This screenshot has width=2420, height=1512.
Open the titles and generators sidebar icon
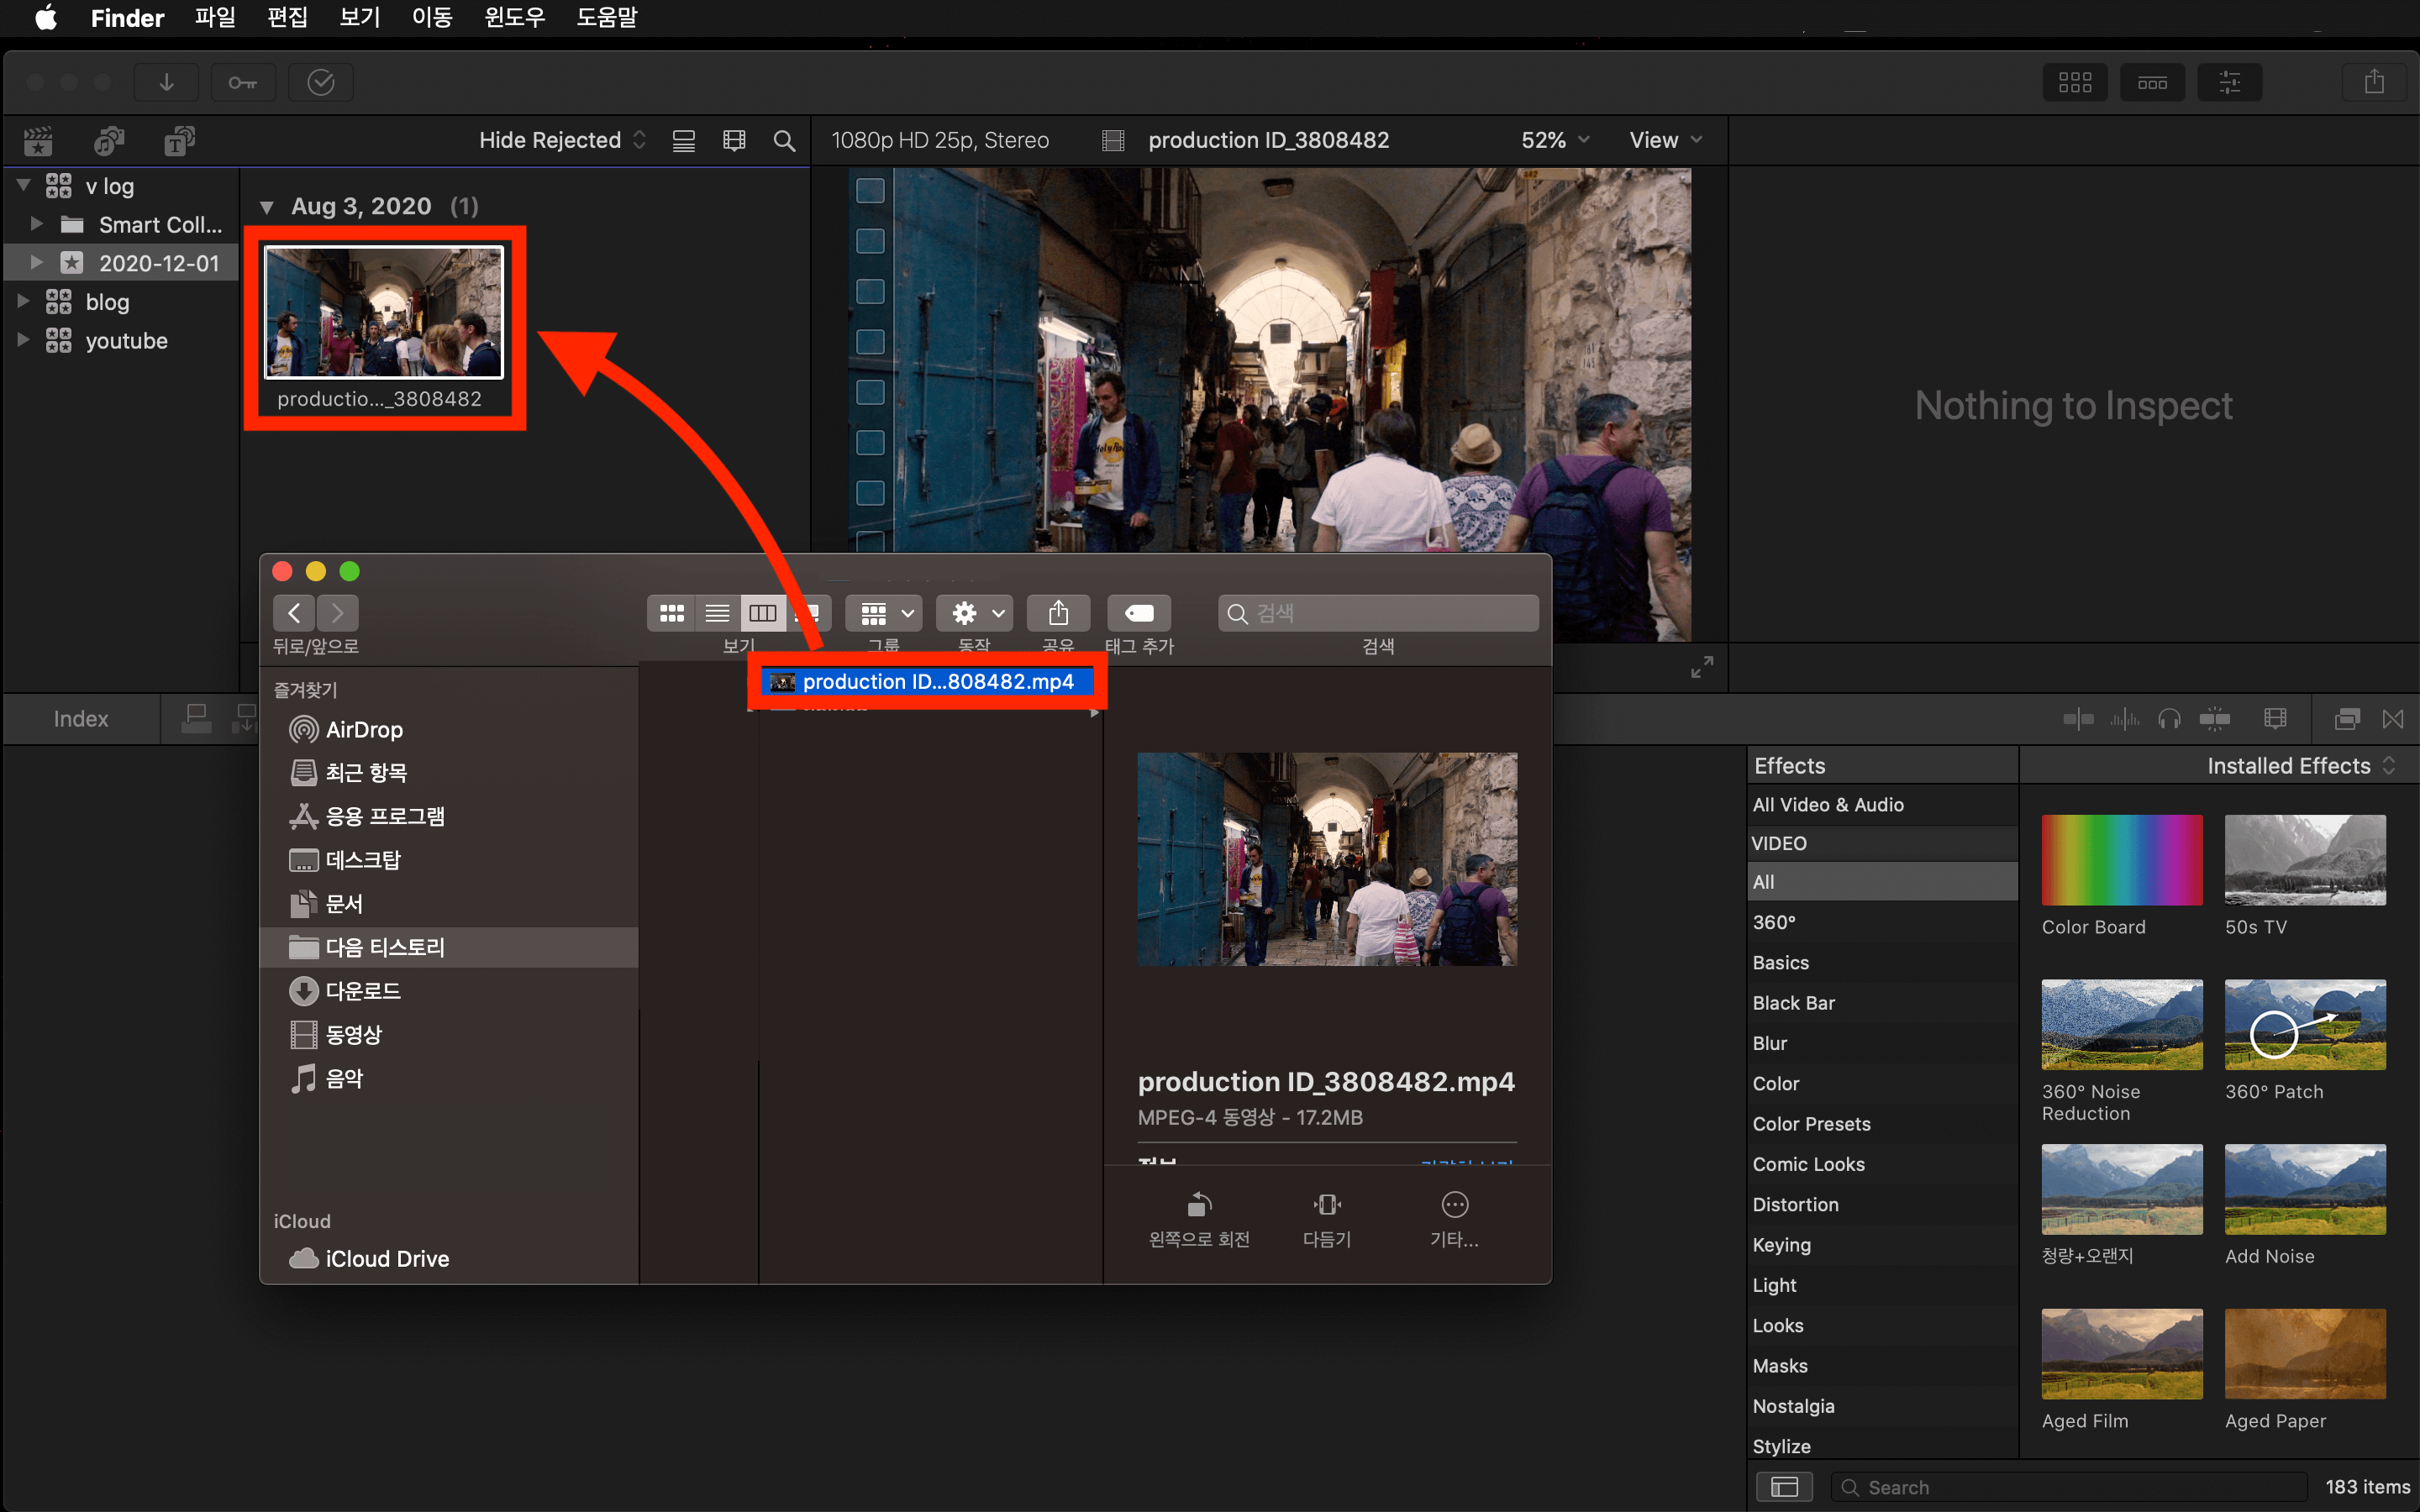(x=179, y=141)
